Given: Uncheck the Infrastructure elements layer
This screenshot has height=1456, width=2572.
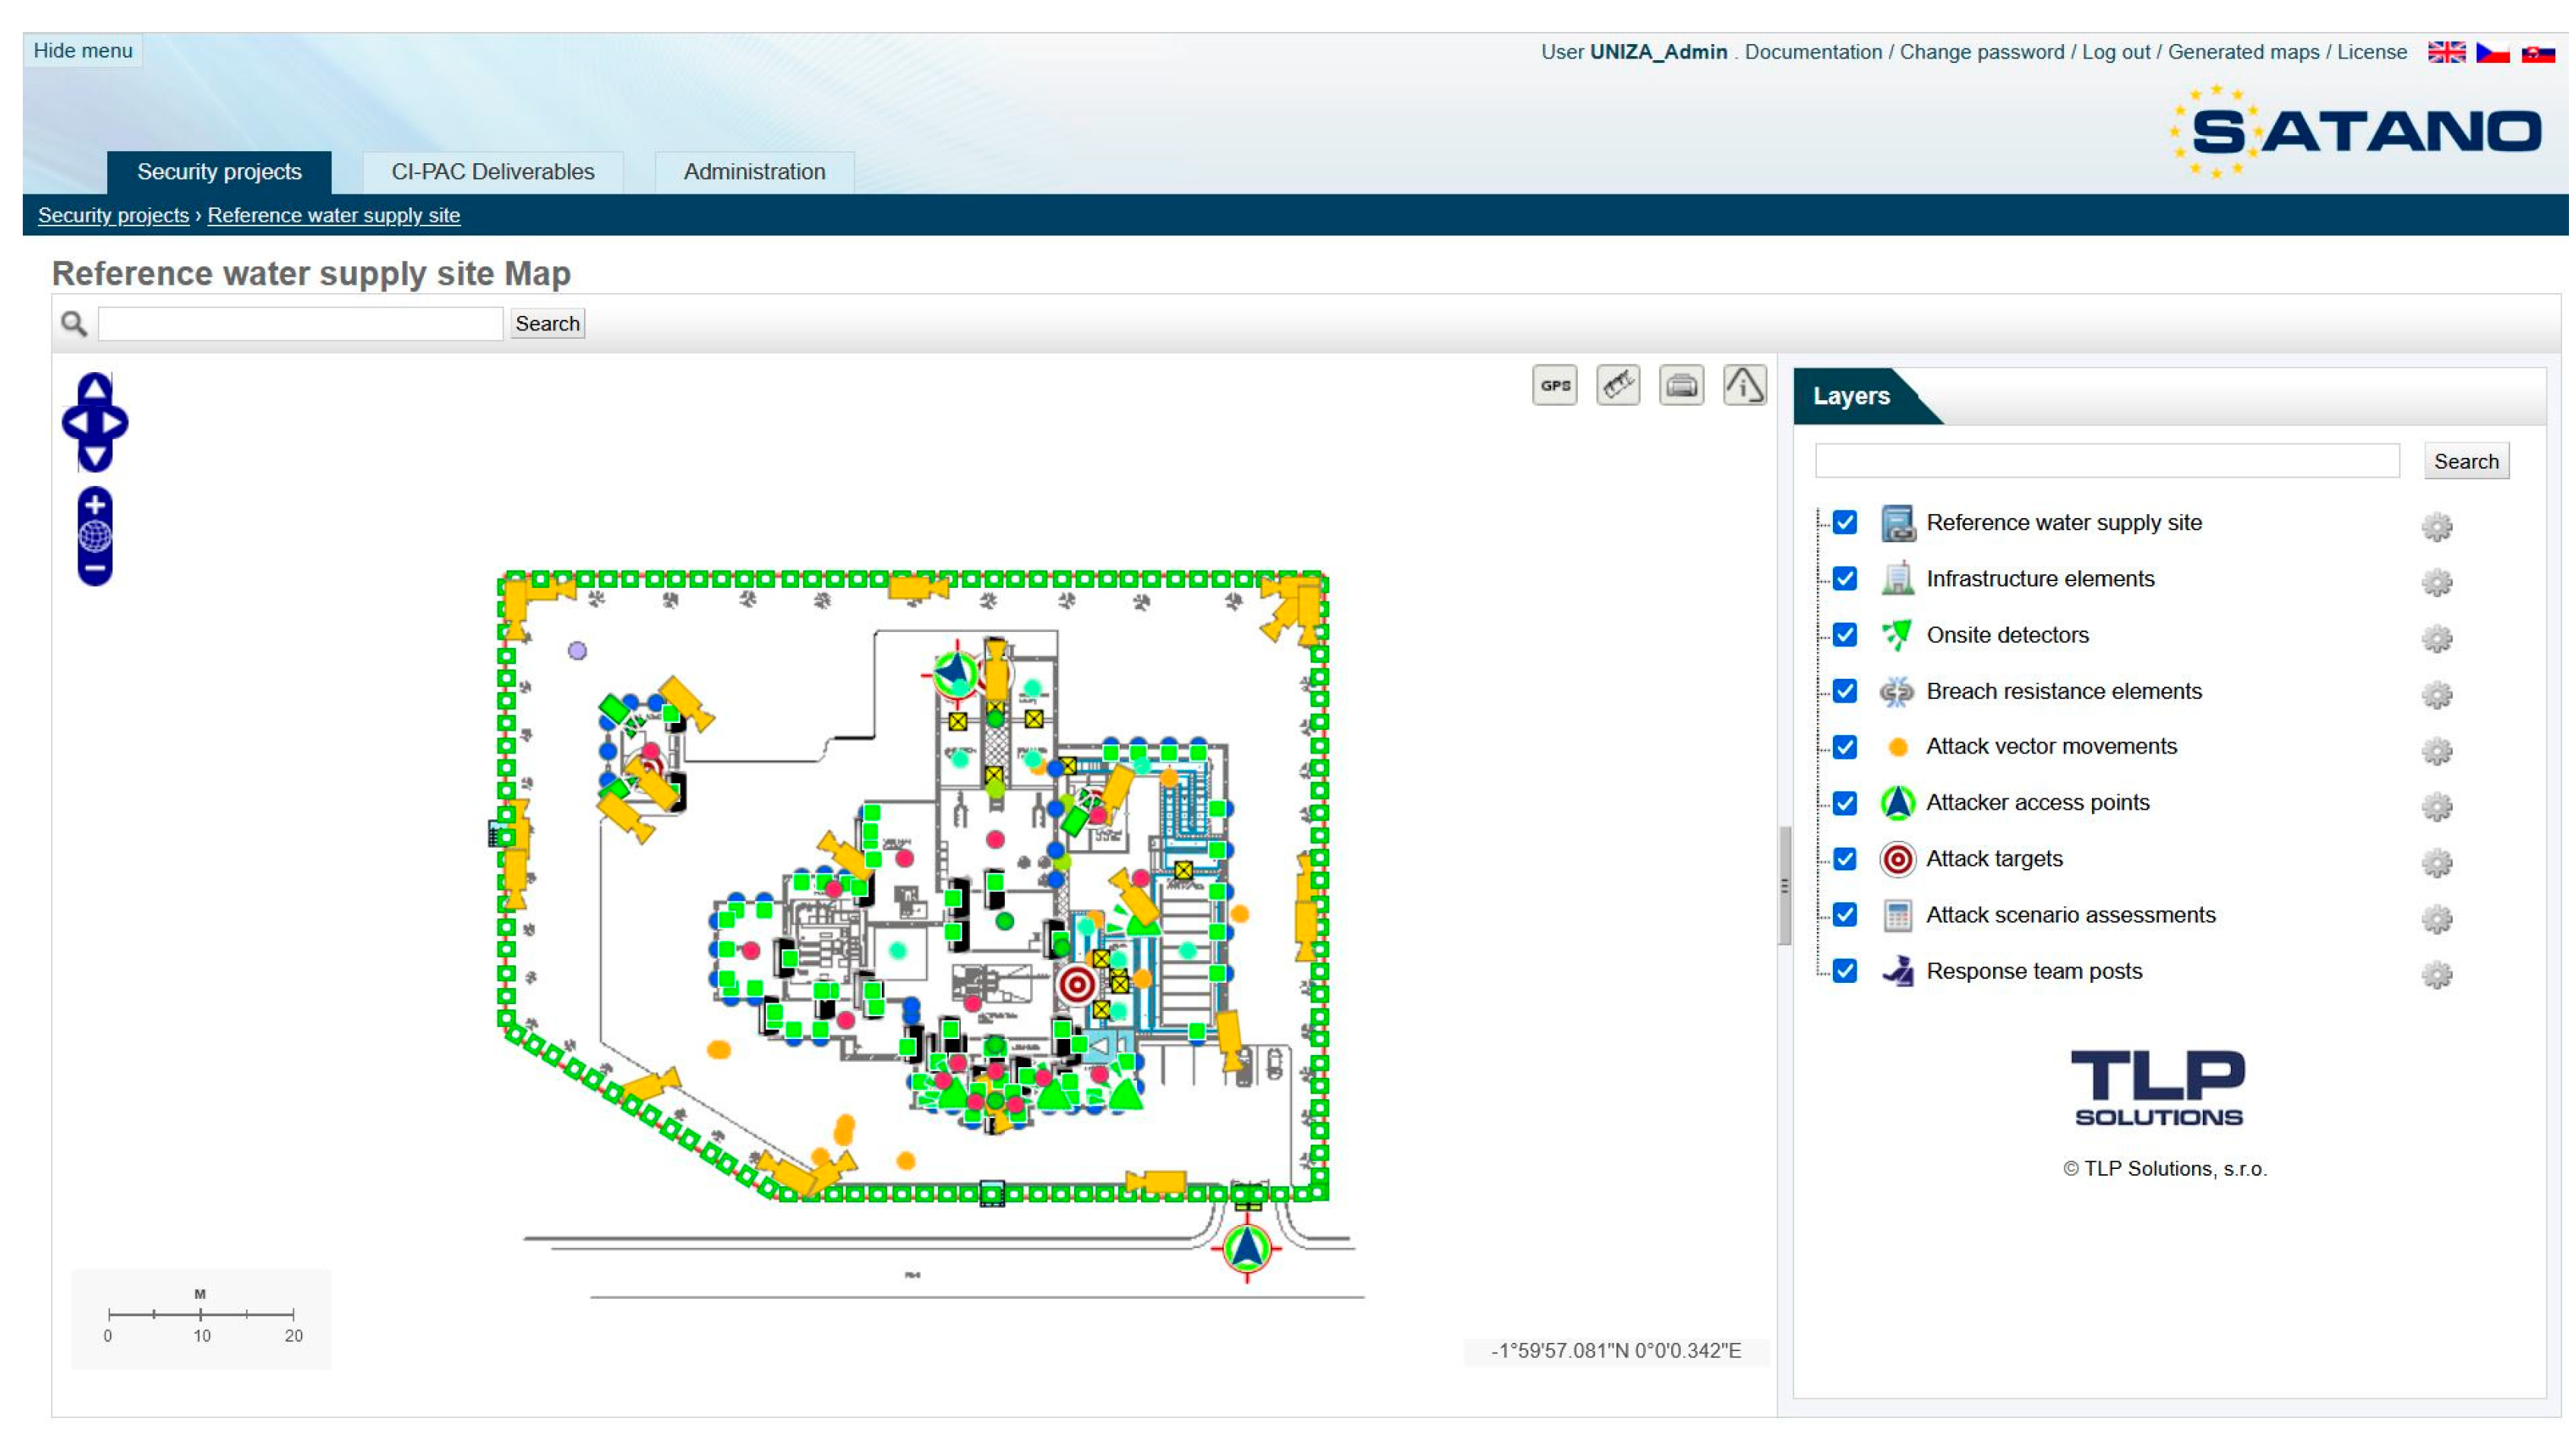Looking at the screenshot, I should point(1846,580).
